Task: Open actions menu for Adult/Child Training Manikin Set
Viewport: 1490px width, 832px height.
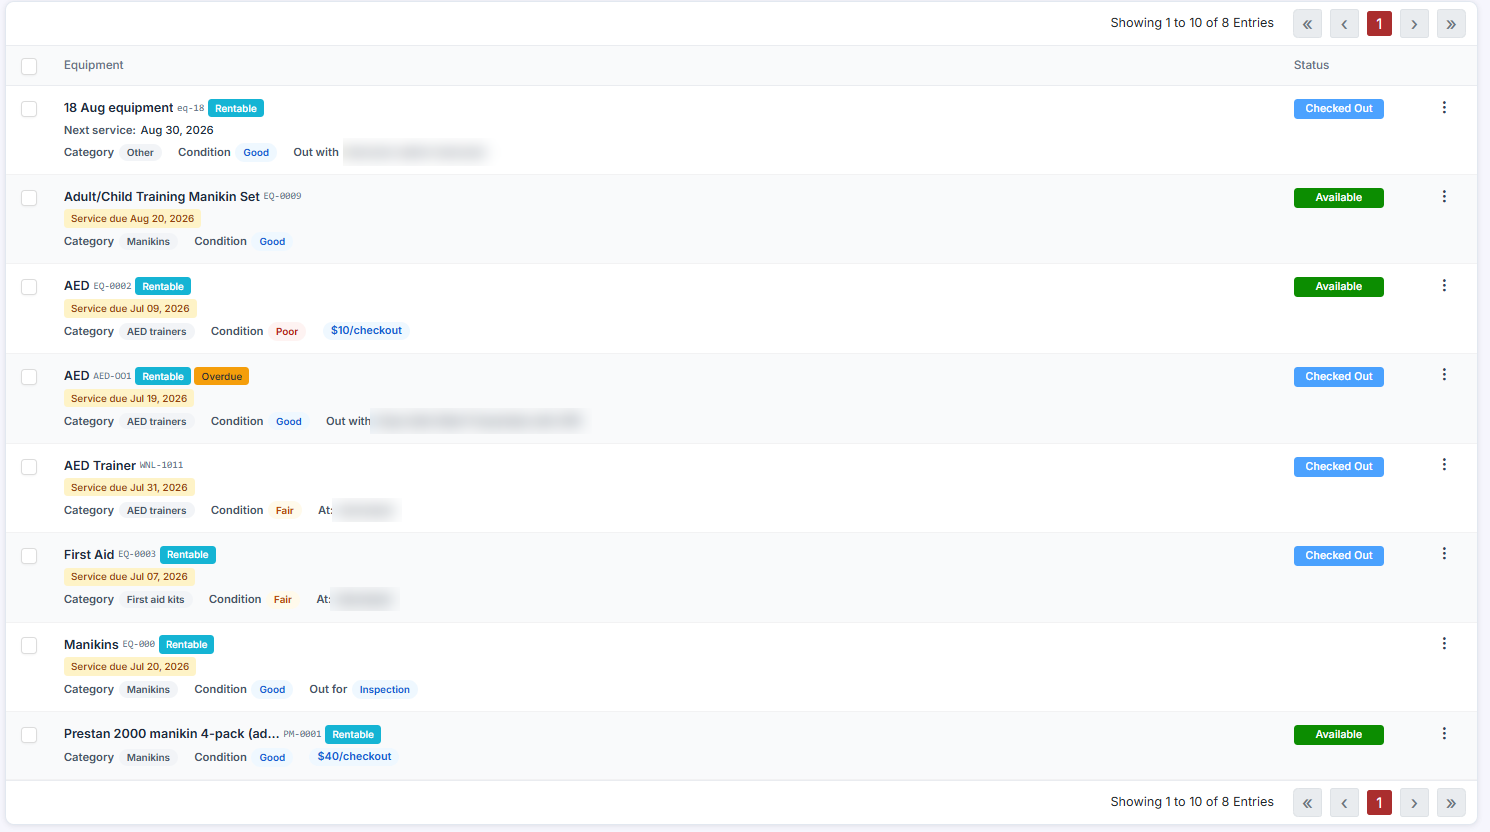Action: coord(1444,196)
